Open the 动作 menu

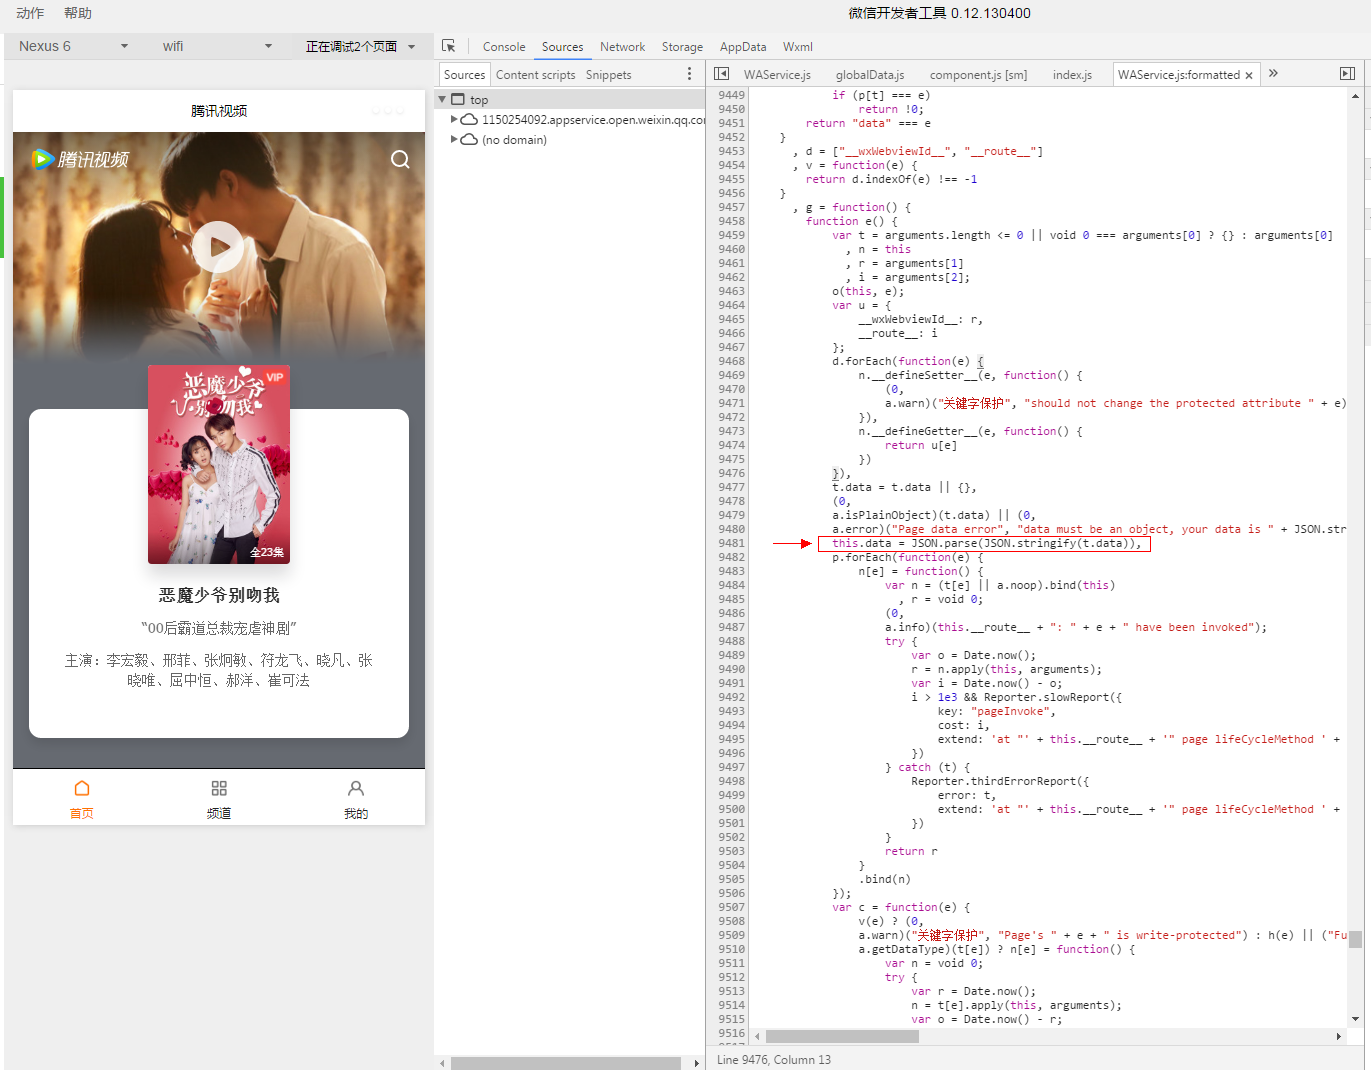pos(30,13)
